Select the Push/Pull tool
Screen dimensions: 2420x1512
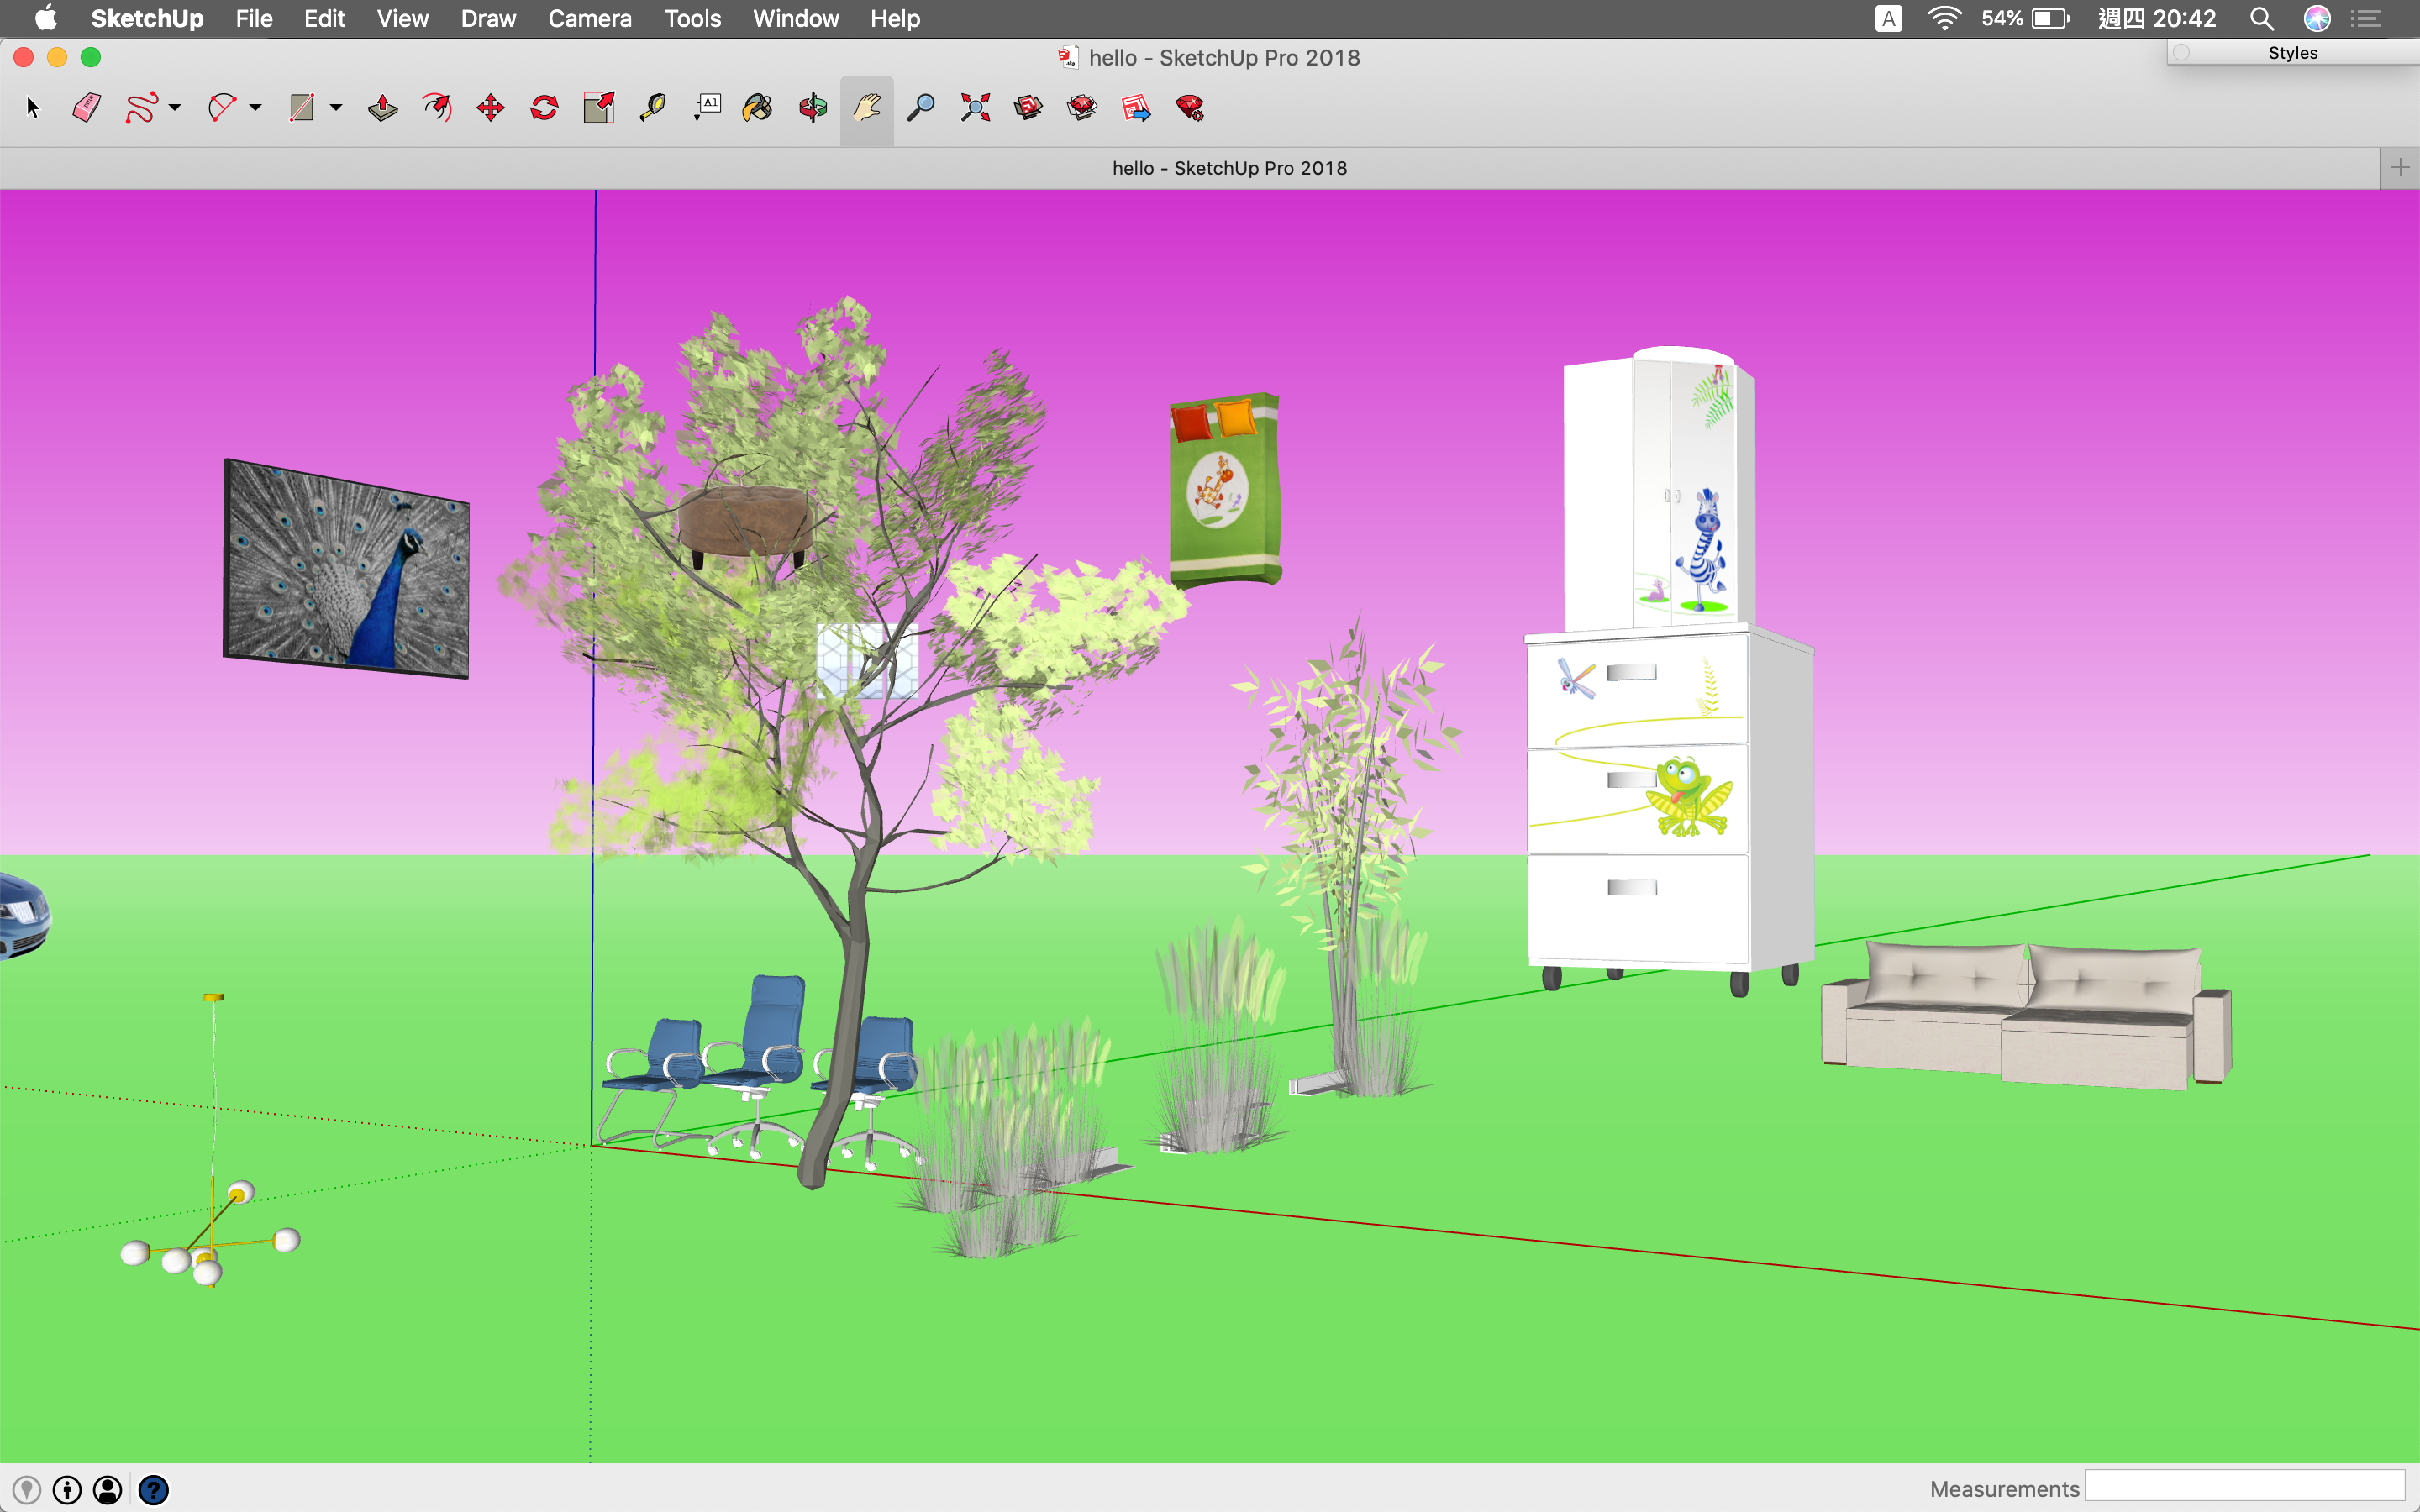382,108
